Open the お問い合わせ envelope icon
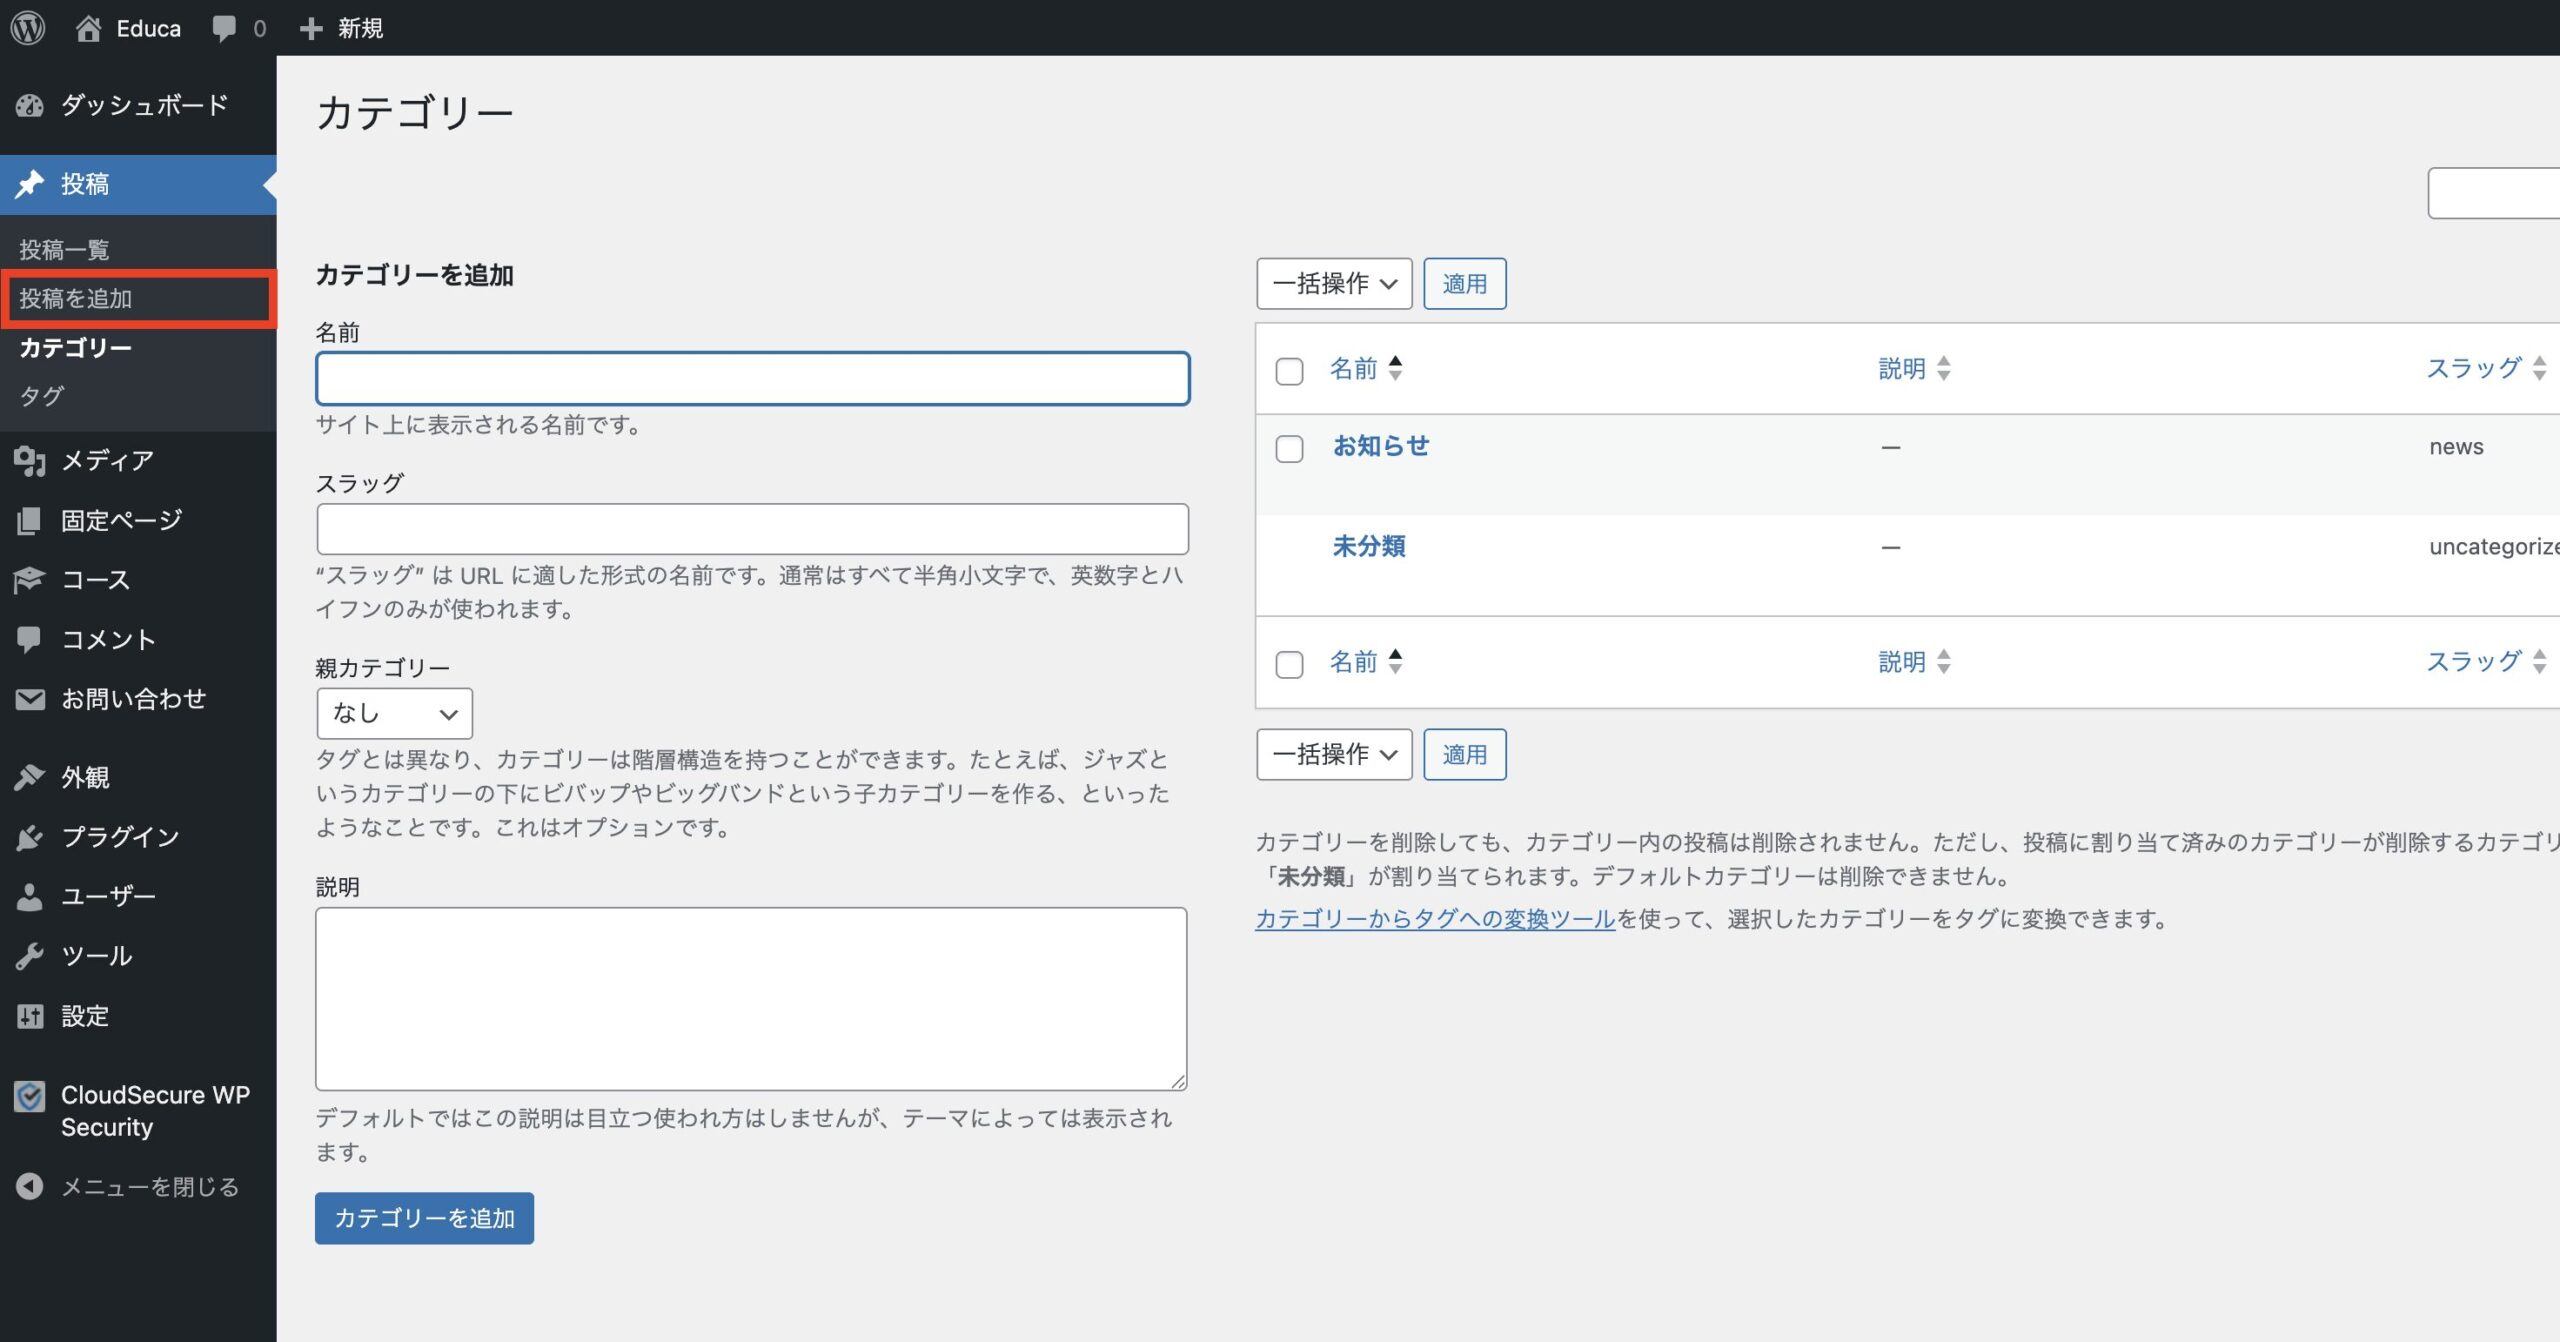The image size is (2560, 1342). [30, 699]
